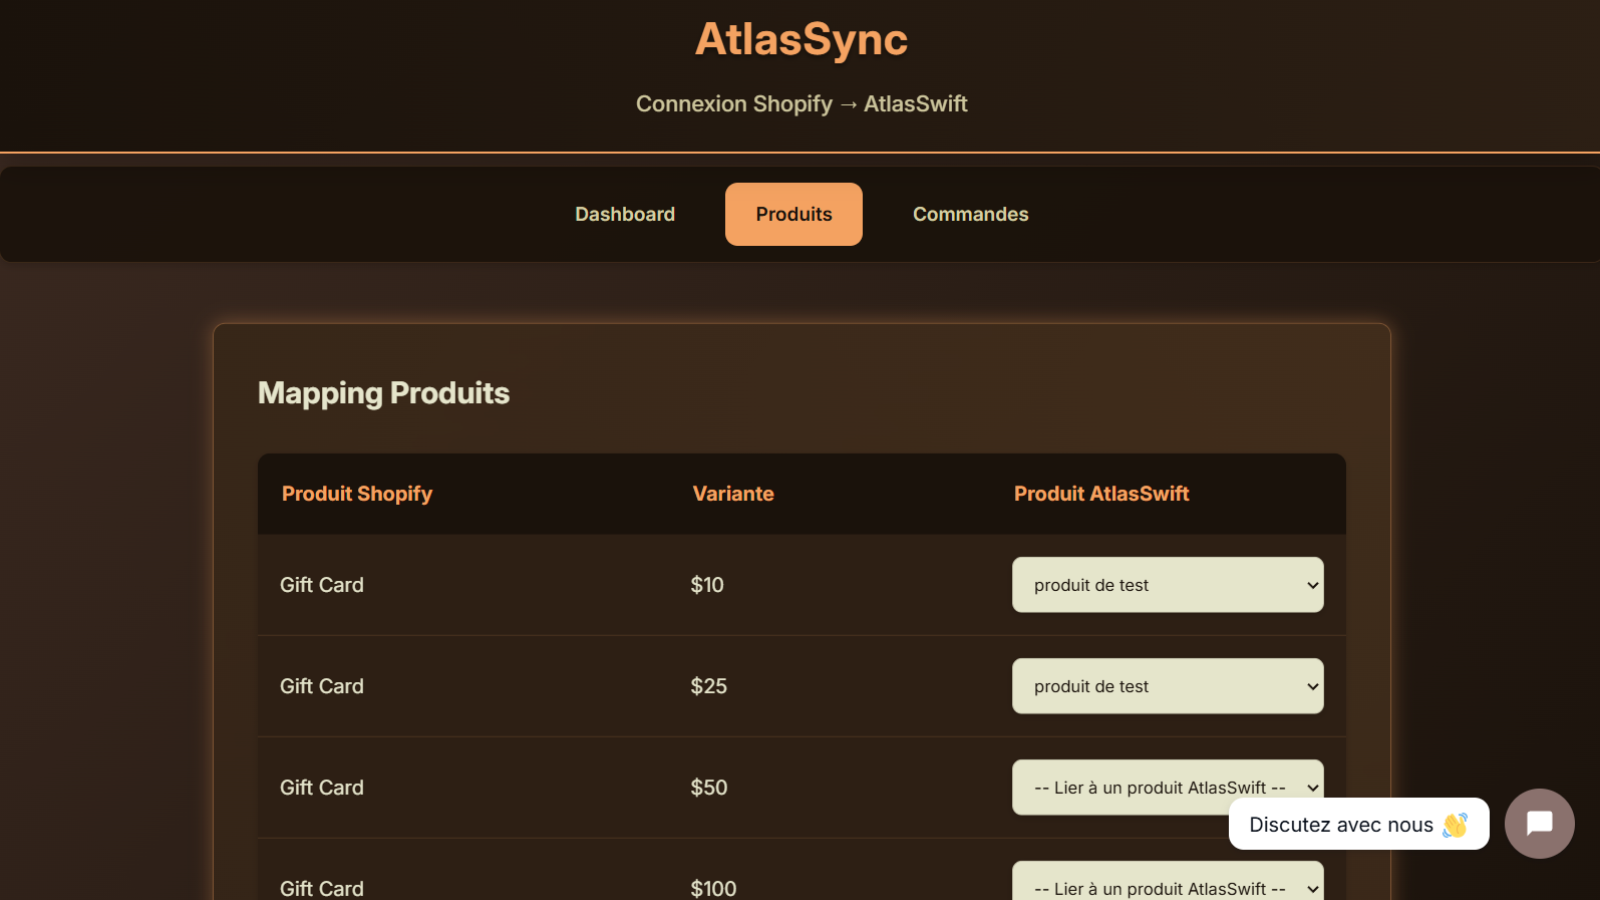This screenshot has width=1600, height=900.
Task: Click the "Connexion Shopify → AtlasSwift" subtitle
Action: click(801, 104)
